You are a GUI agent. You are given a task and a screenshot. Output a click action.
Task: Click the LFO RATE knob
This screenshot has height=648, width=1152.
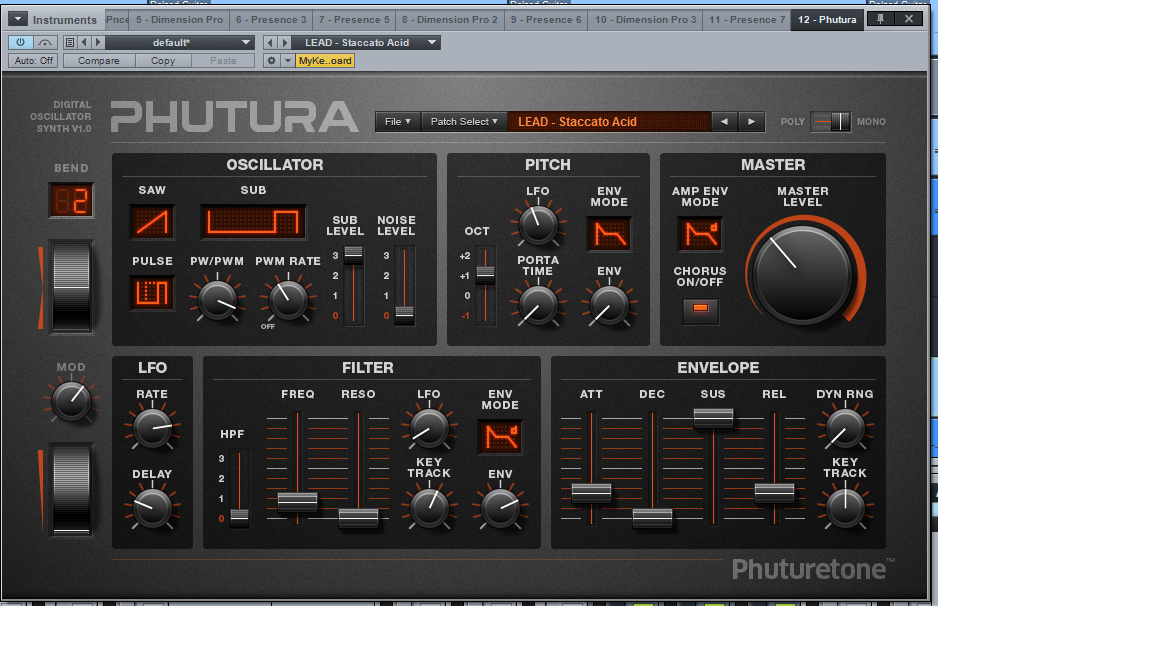pyautogui.click(x=152, y=429)
